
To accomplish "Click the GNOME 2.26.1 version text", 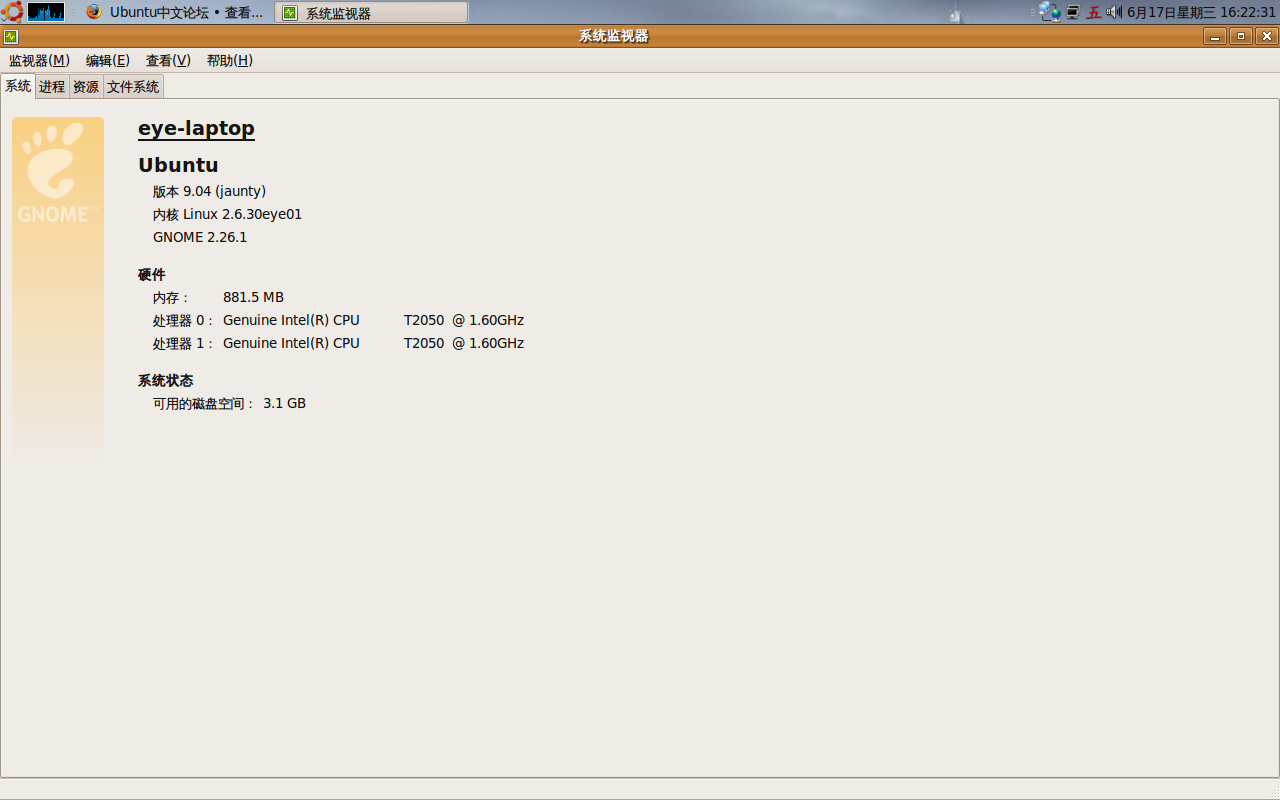I will [x=200, y=237].
